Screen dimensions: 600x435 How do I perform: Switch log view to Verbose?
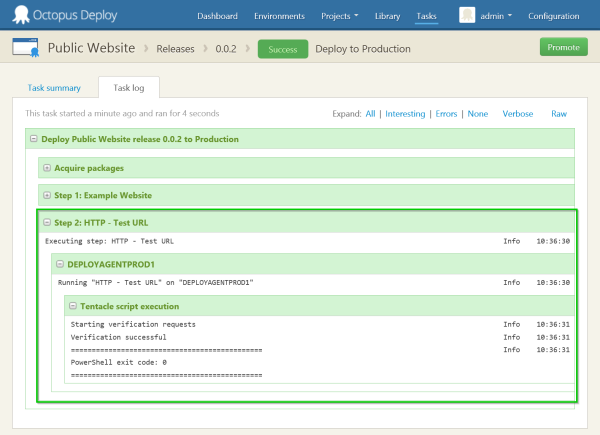pyautogui.click(x=517, y=114)
